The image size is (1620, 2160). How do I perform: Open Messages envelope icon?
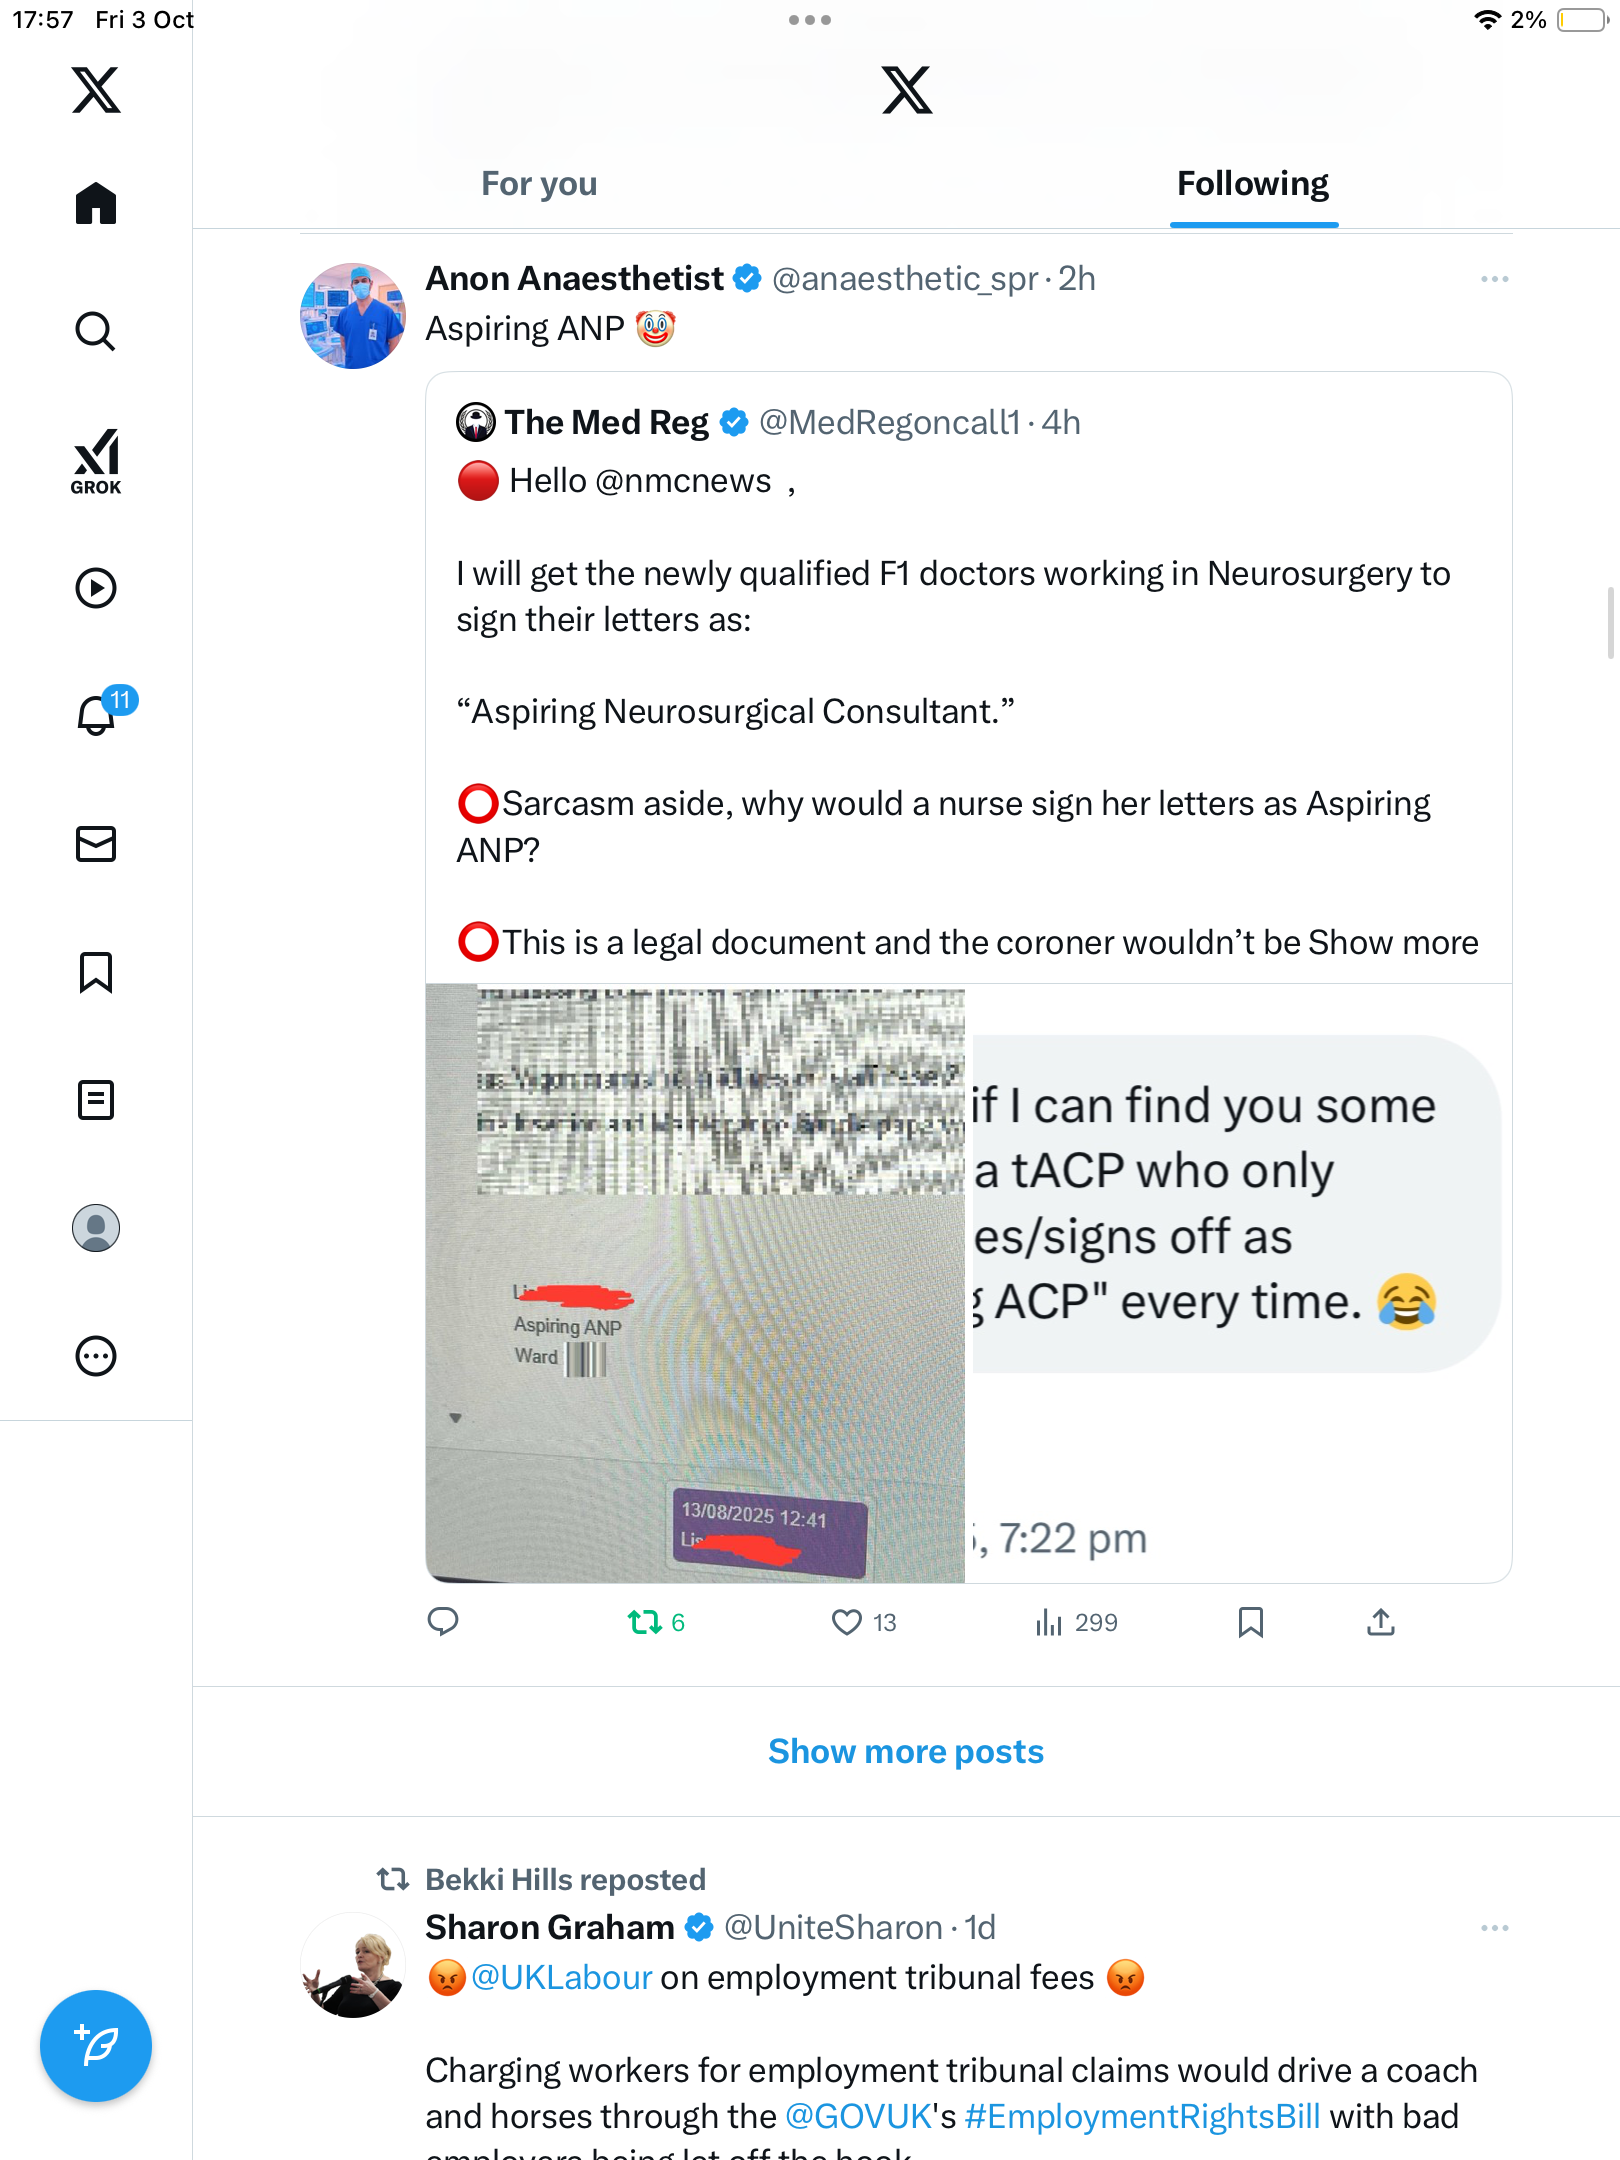(96, 844)
